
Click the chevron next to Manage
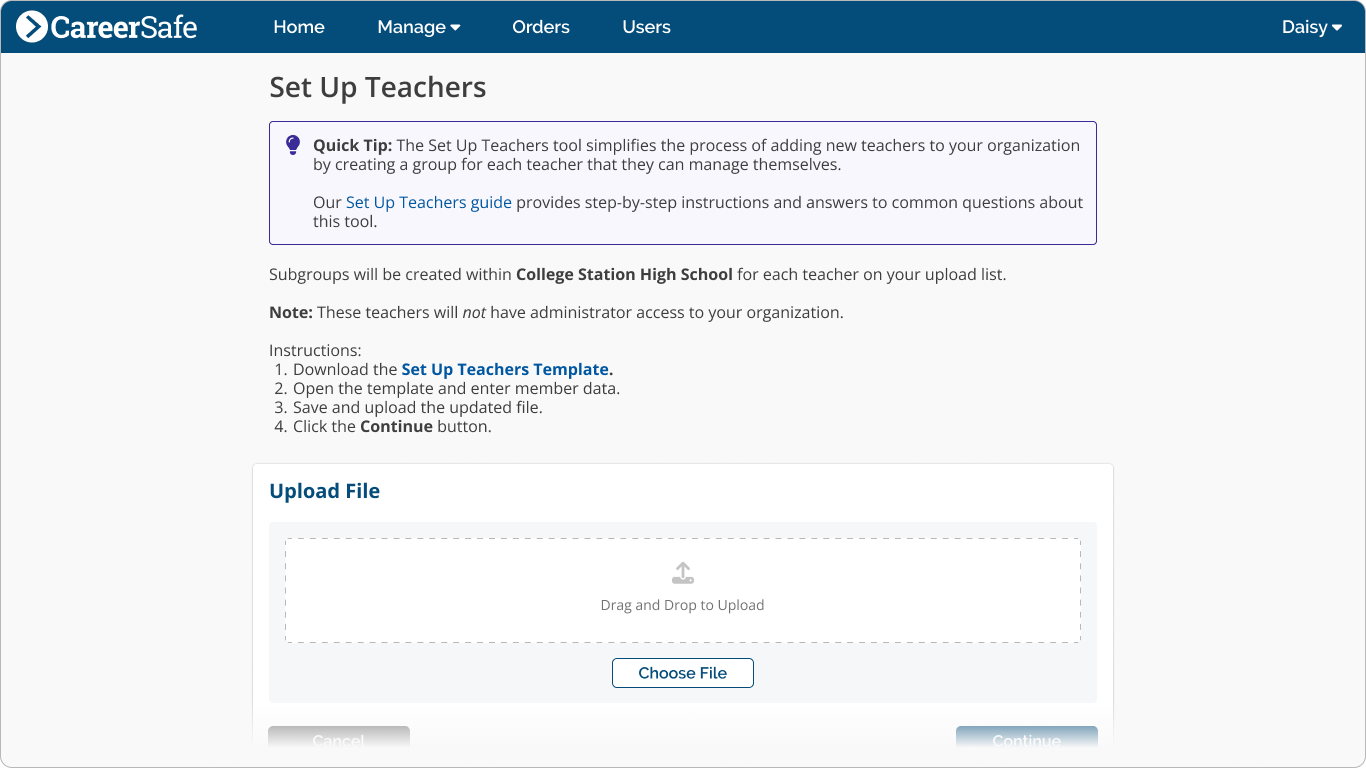click(x=455, y=28)
